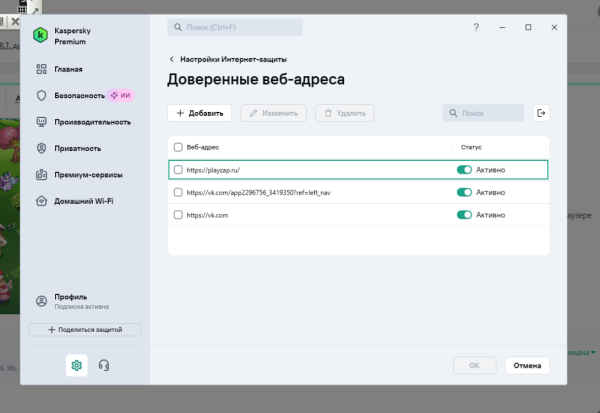
Task: Click the Изменить button
Action: (x=273, y=113)
